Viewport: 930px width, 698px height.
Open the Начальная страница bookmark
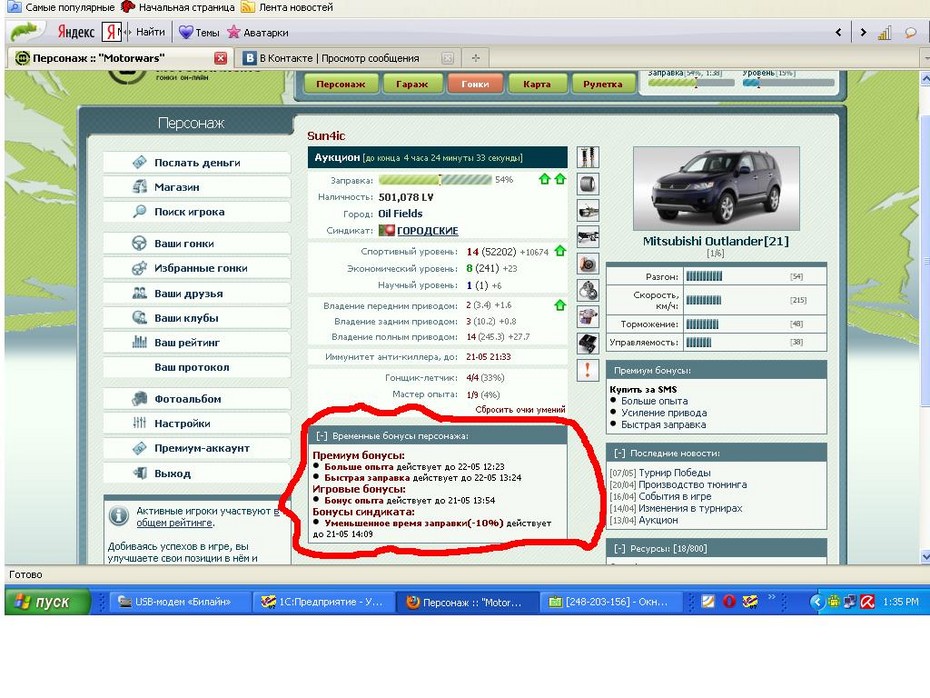177,8
